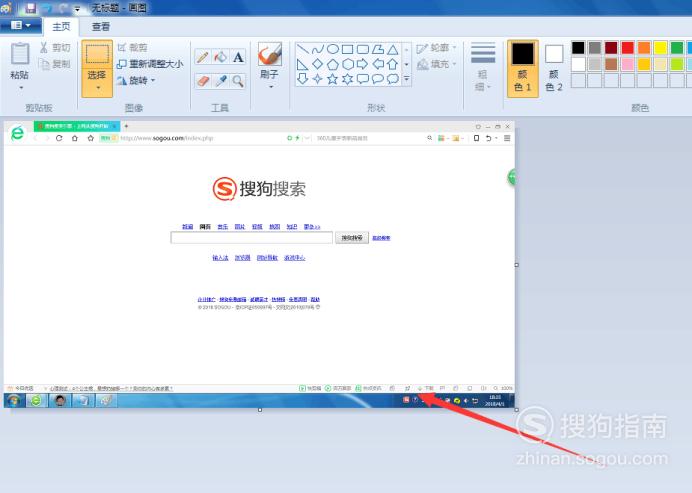Select the Brushes tool
Screen dimensions: 692x493
tap(270, 55)
